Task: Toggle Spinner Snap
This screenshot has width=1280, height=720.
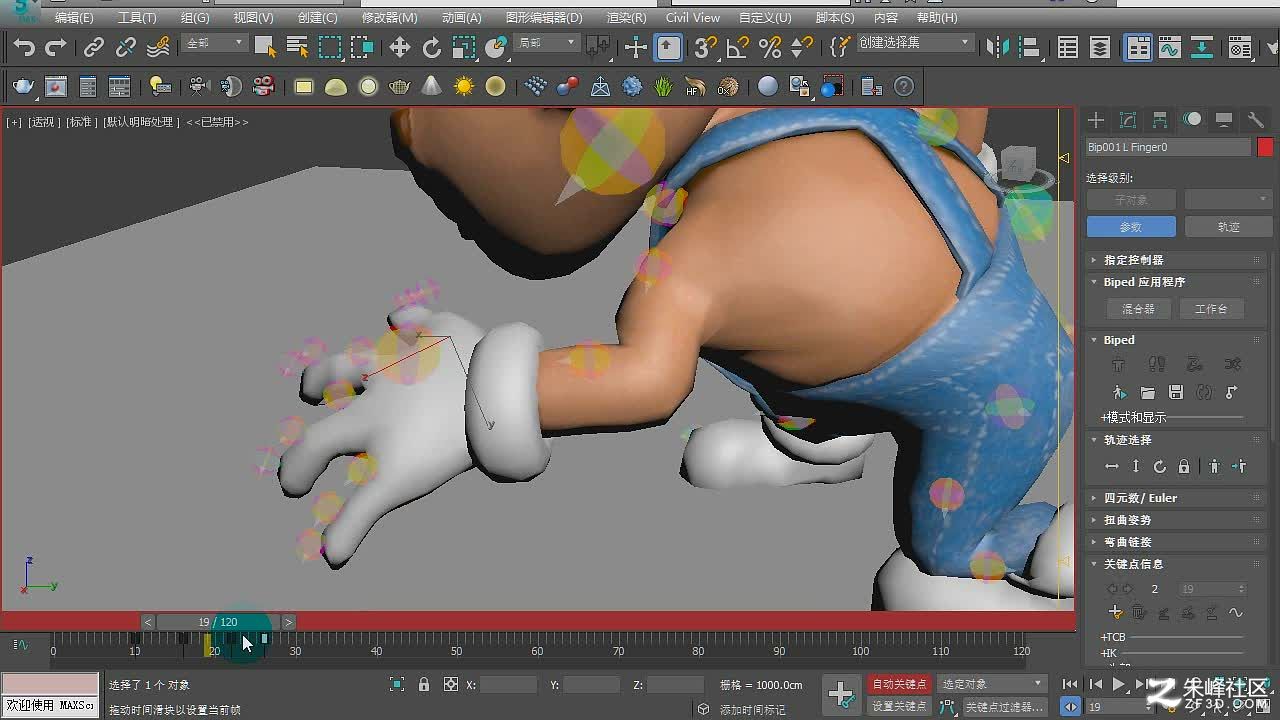Action: pos(802,47)
